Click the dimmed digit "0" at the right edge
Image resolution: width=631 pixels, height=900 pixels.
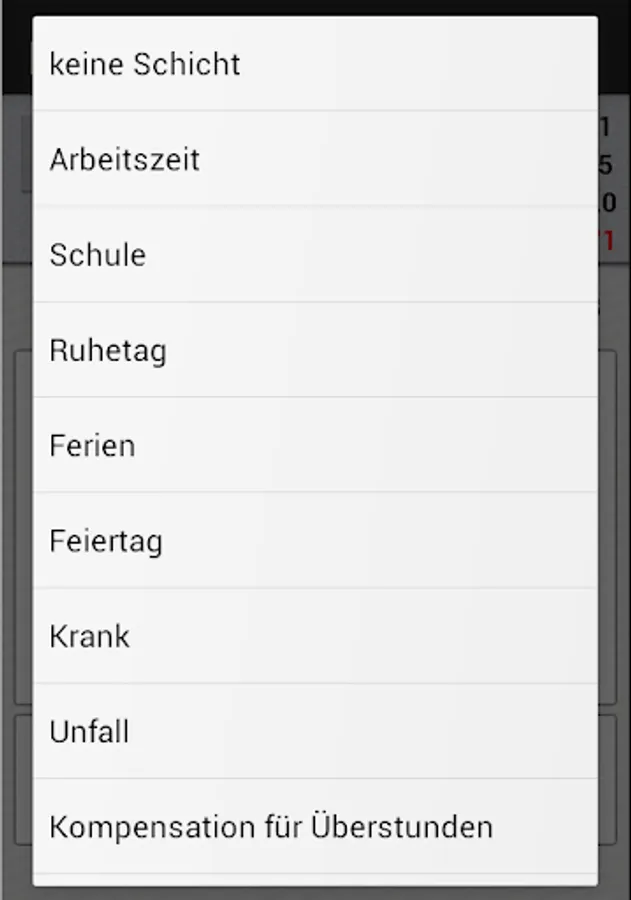[x=607, y=202]
